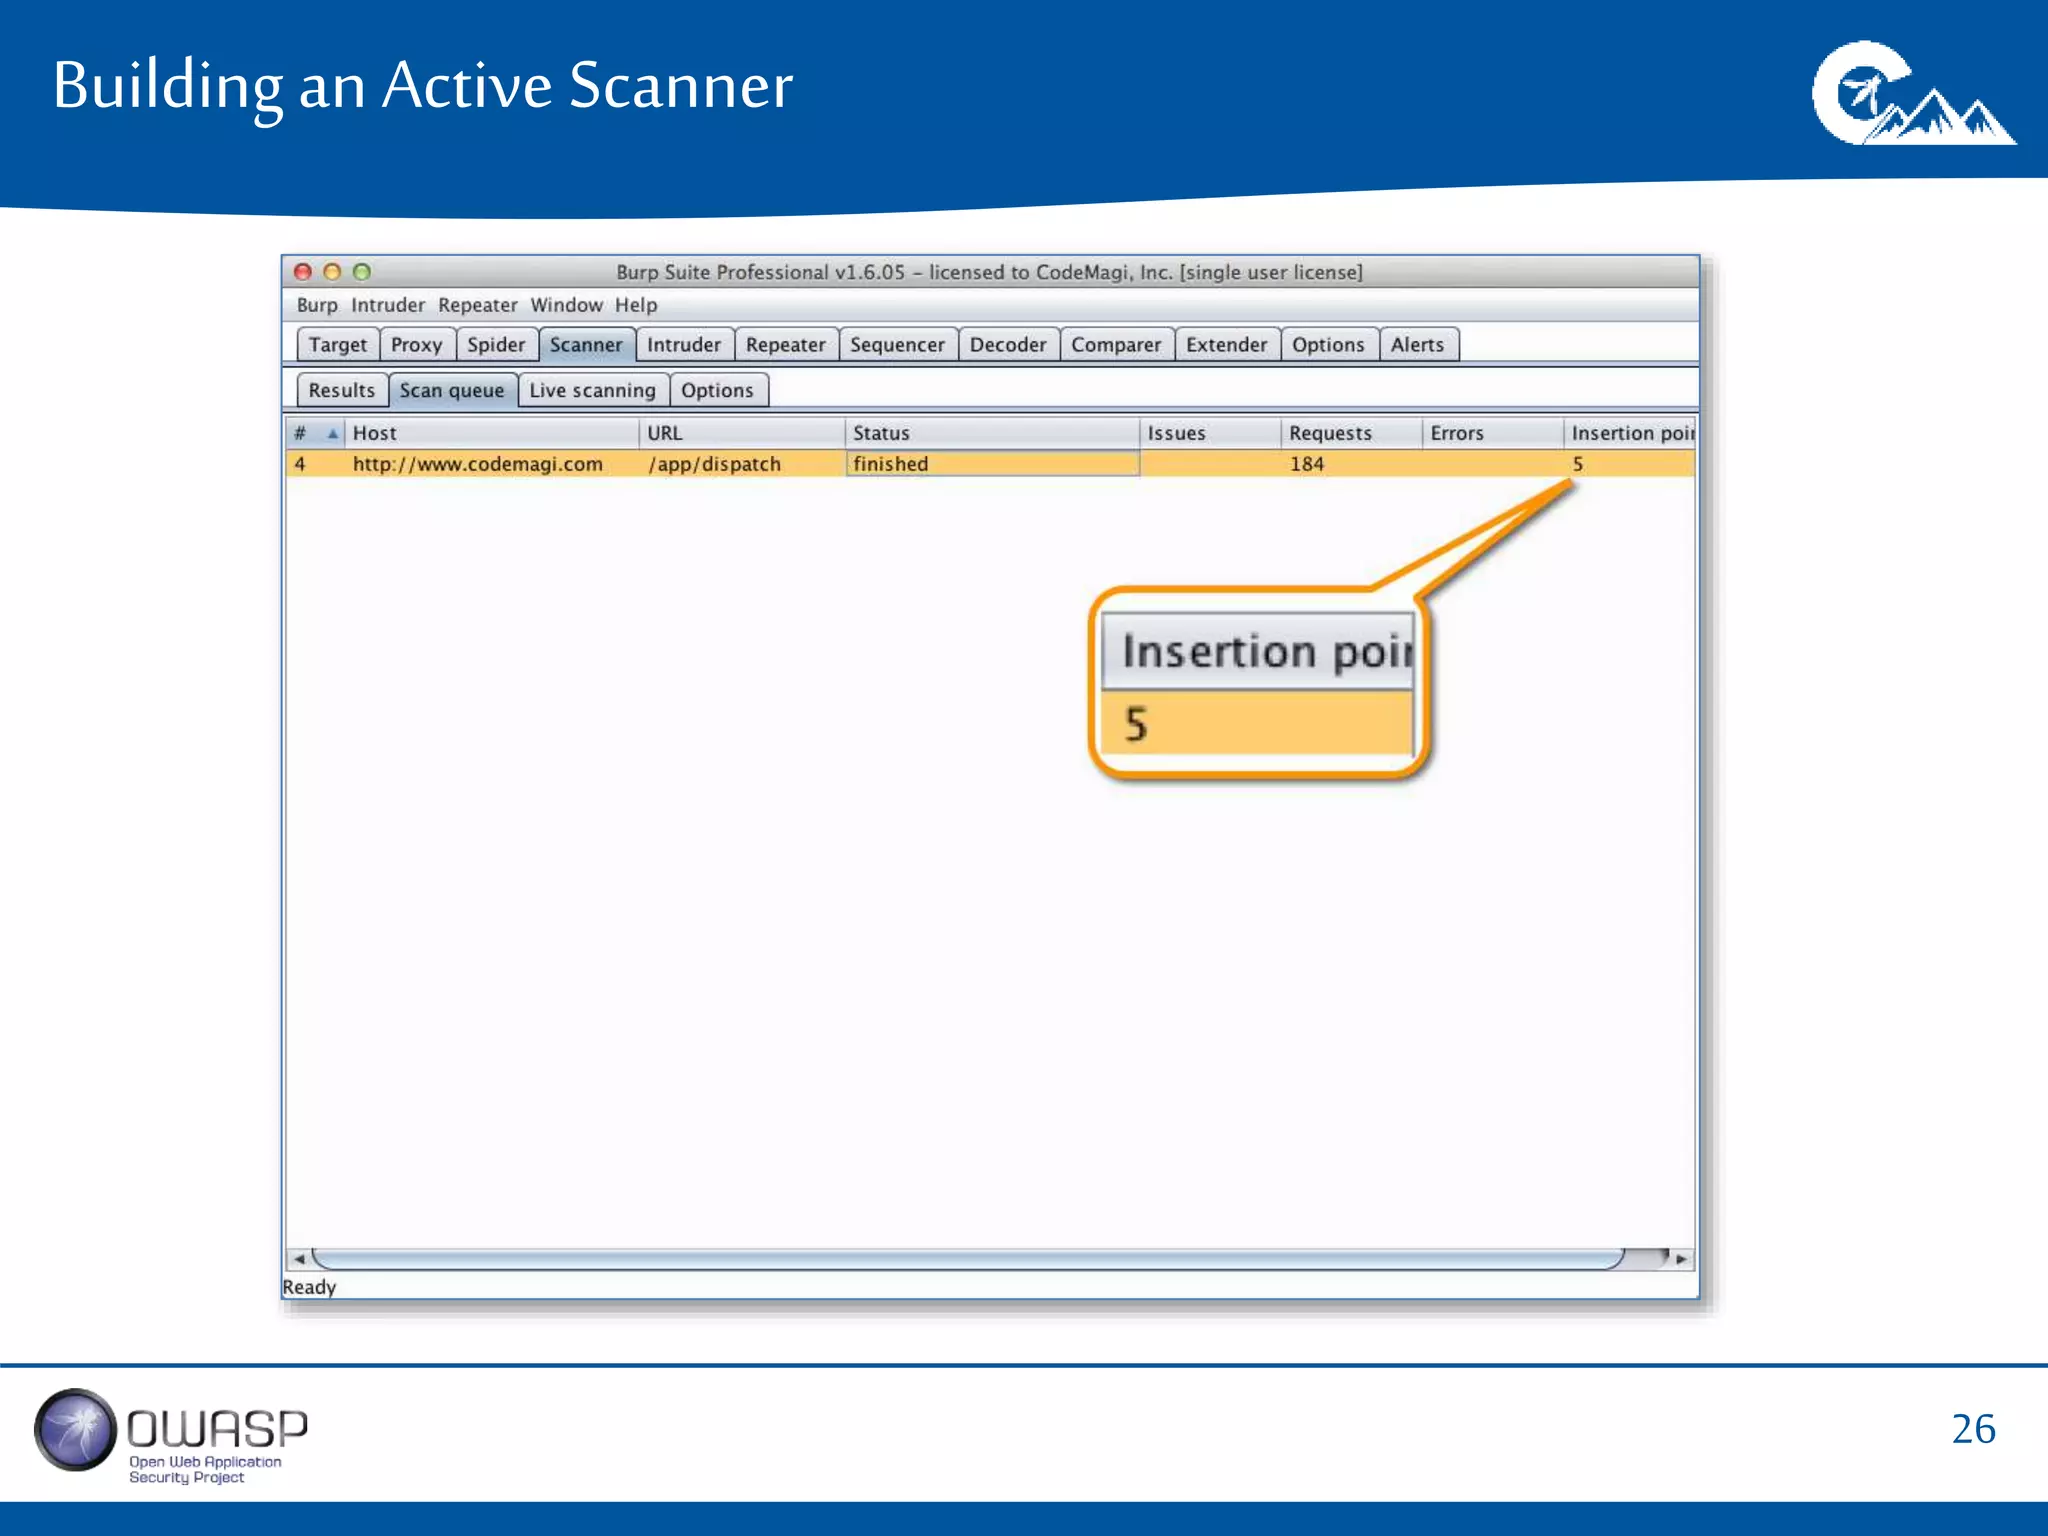
Task: Click the red close window button
Action: pos(303,272)
